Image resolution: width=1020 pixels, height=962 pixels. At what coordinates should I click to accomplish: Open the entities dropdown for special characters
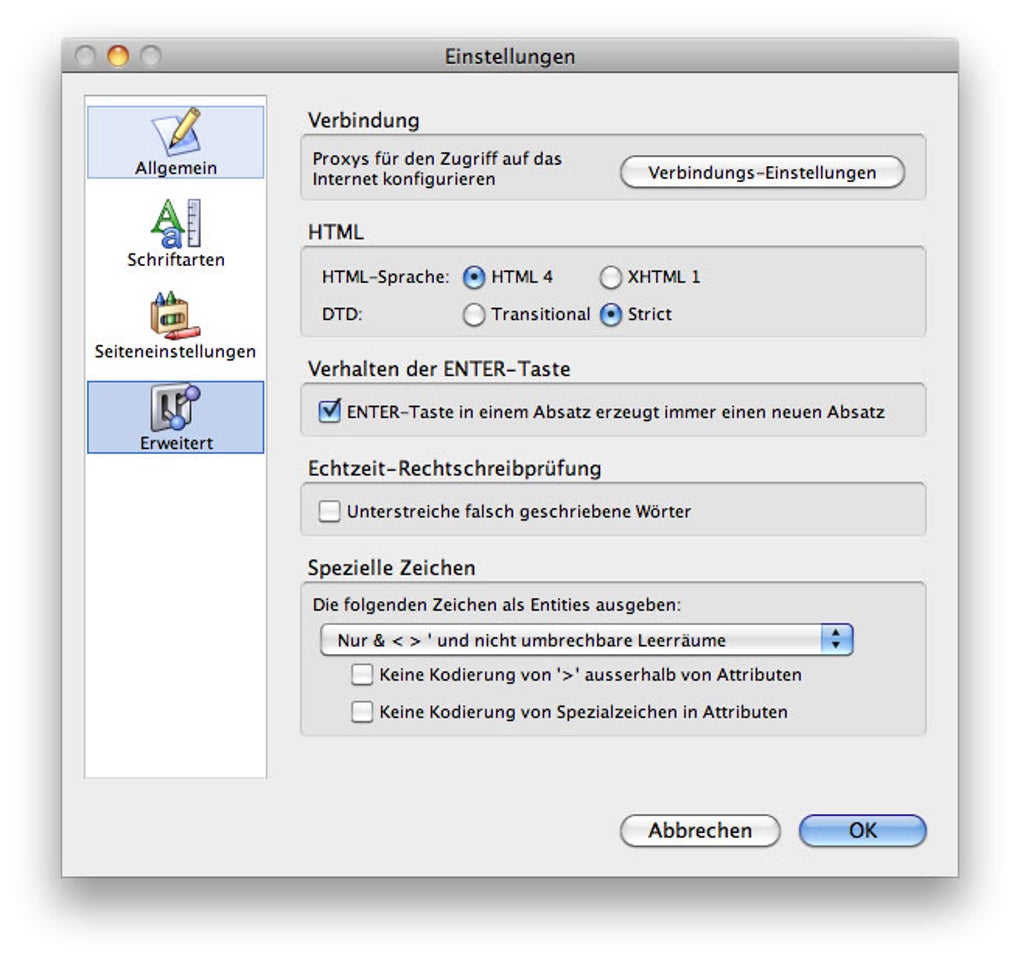pyautogui.click(x=586, y=640)
